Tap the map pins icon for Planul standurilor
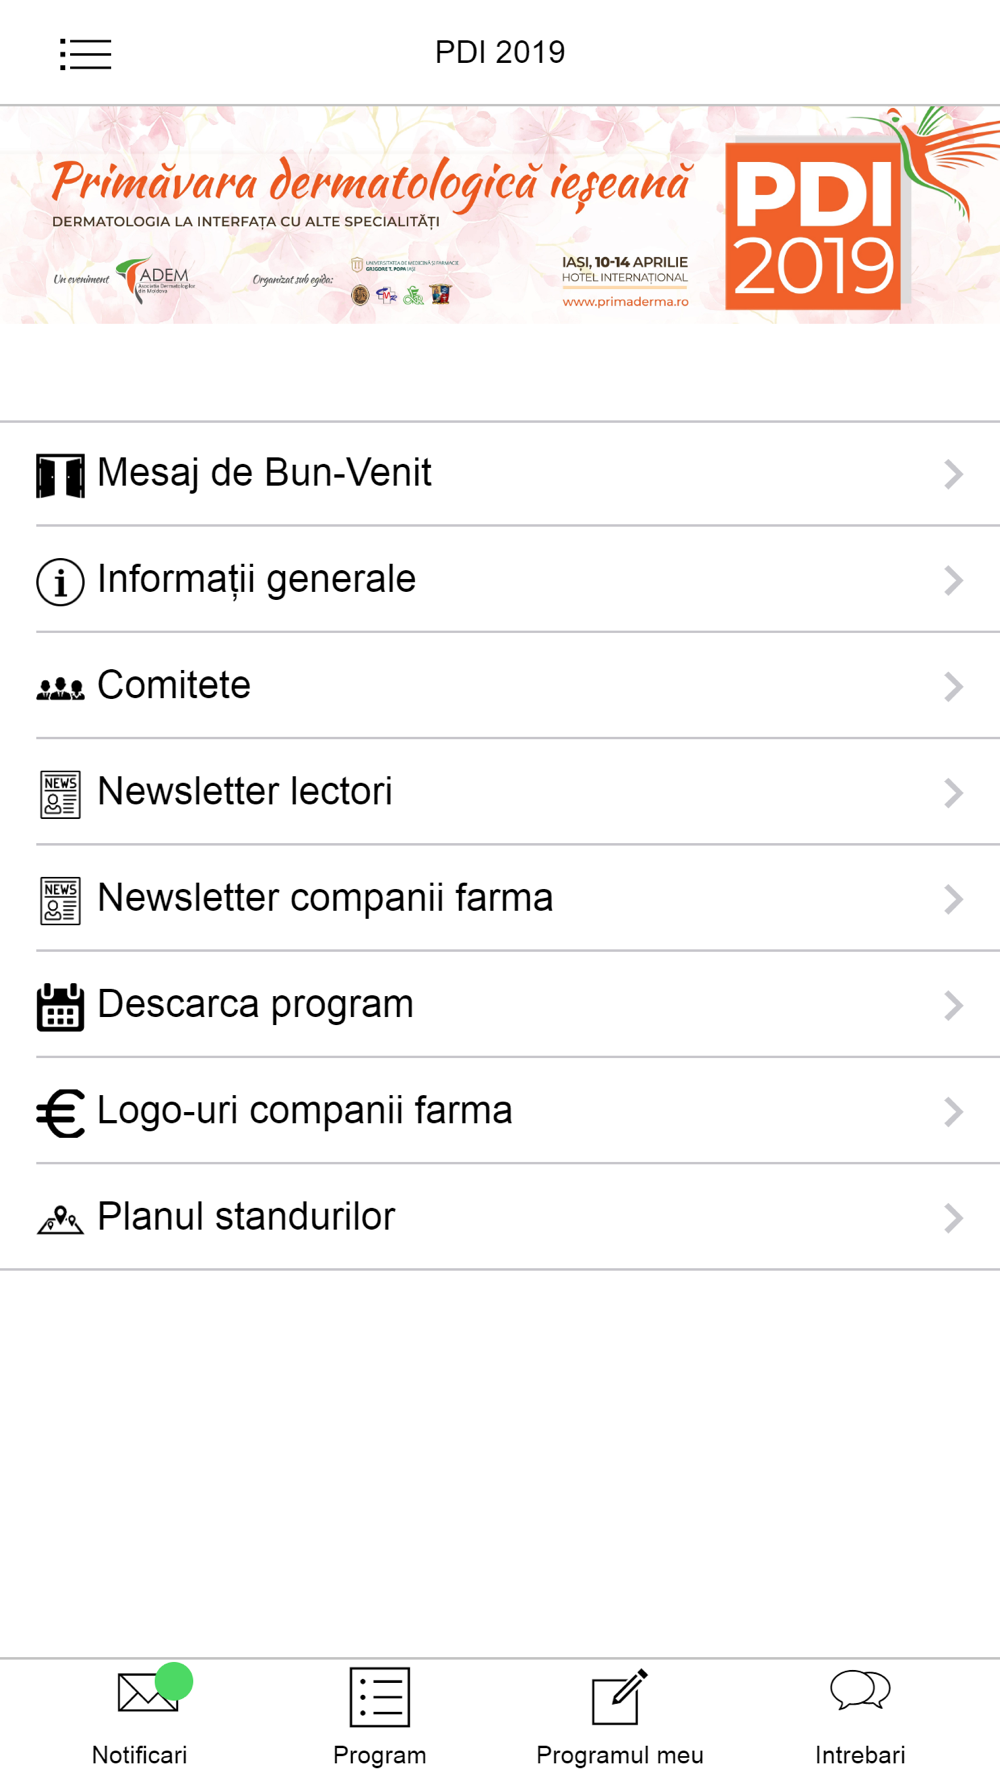This screenshot has width=1000, height=1778. pos(60,1220)
